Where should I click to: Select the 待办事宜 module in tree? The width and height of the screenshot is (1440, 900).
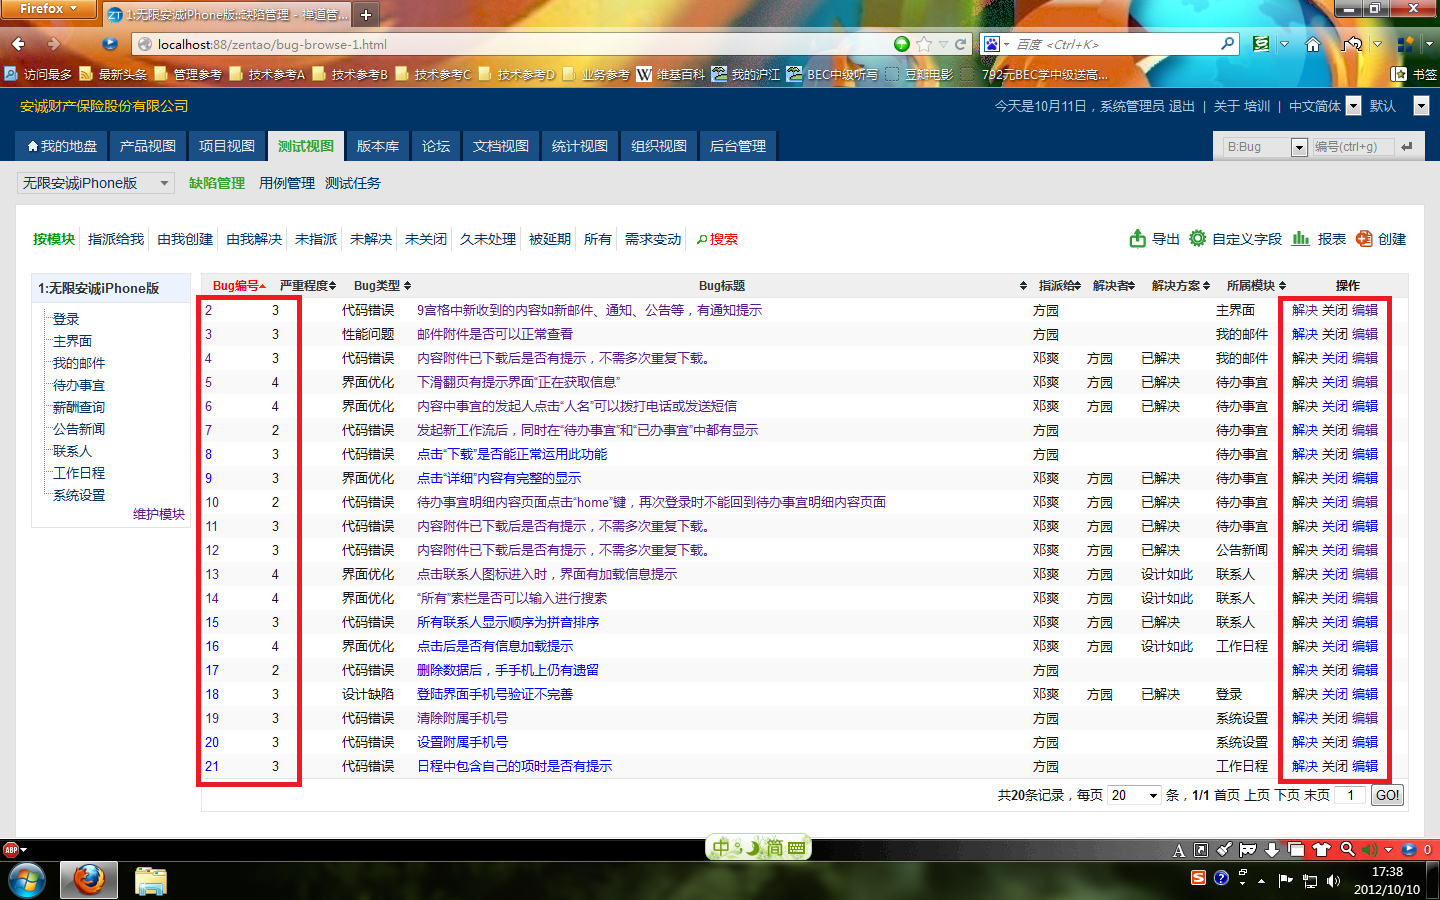[79, 385]
